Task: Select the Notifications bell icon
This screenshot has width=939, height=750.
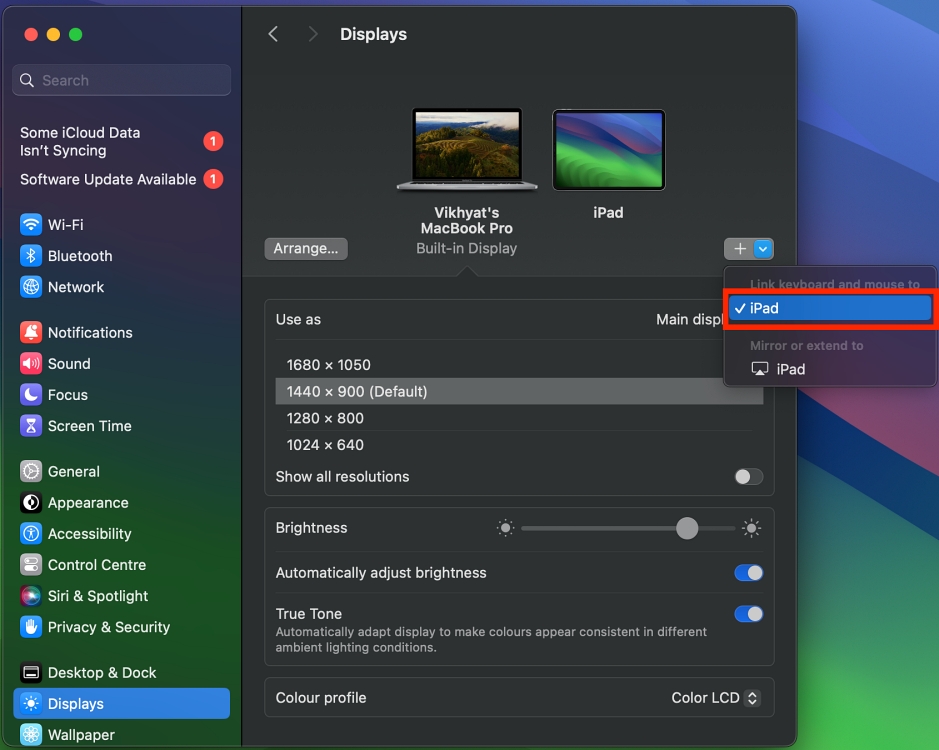Action: (31, 332)
